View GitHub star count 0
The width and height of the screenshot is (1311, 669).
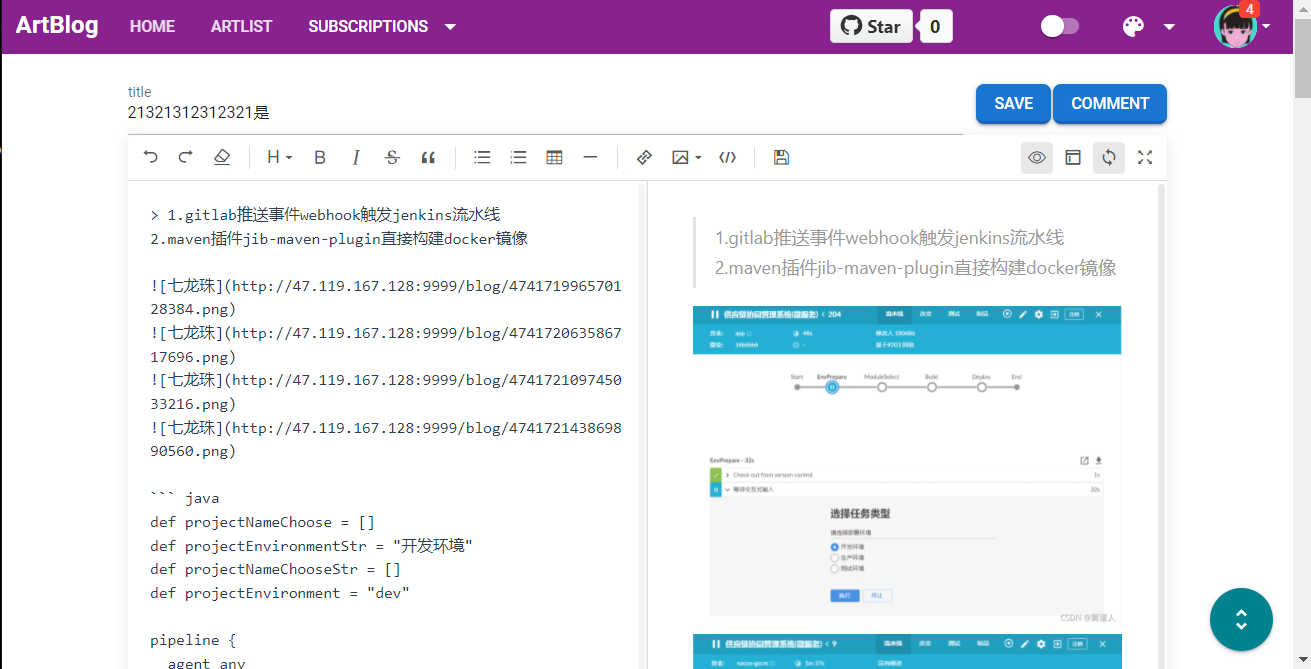[x=935, y=26]
